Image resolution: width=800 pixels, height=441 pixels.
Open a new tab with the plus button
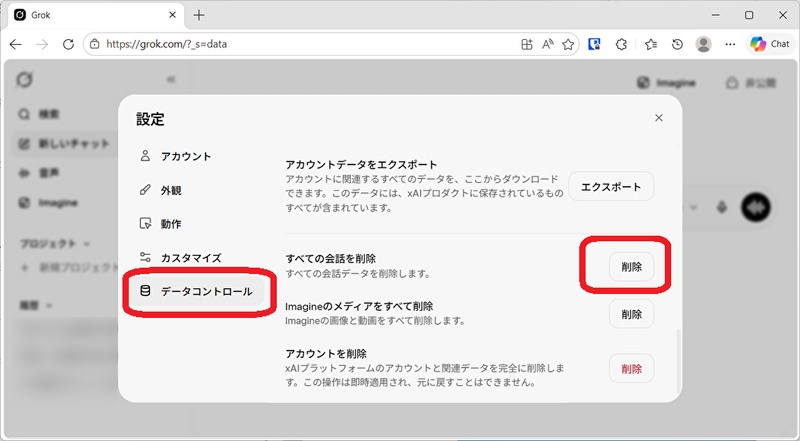199,15
